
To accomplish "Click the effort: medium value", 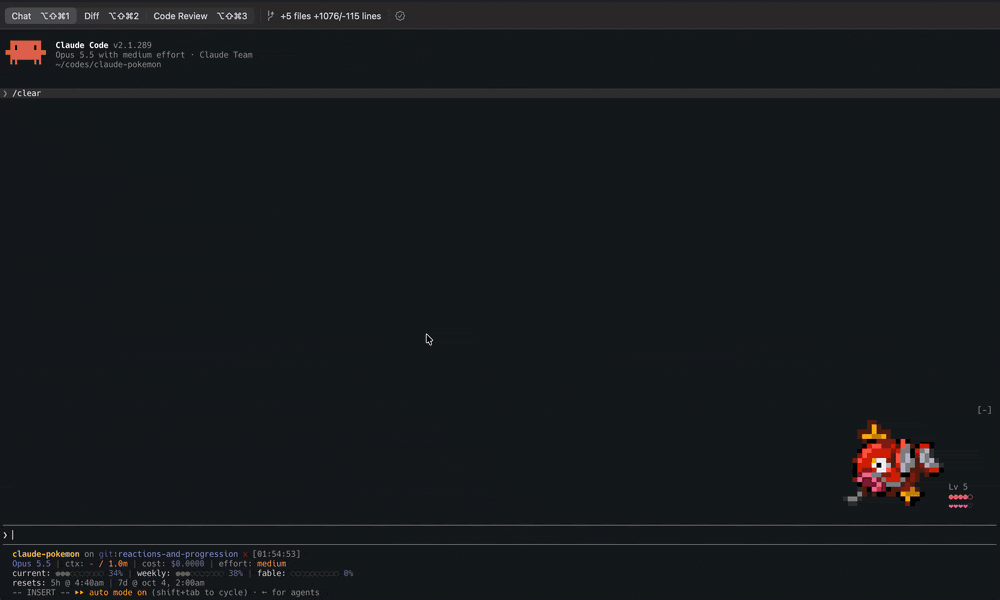I will 253,564.
